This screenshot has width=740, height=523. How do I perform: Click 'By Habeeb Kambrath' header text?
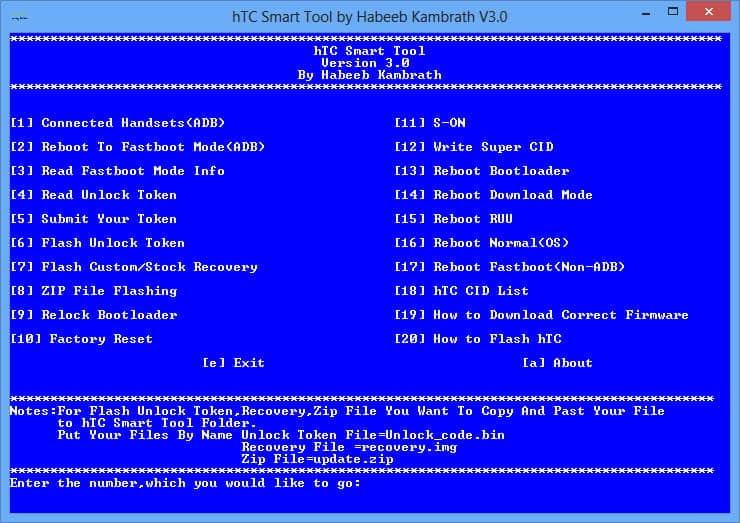coord(370,75)
